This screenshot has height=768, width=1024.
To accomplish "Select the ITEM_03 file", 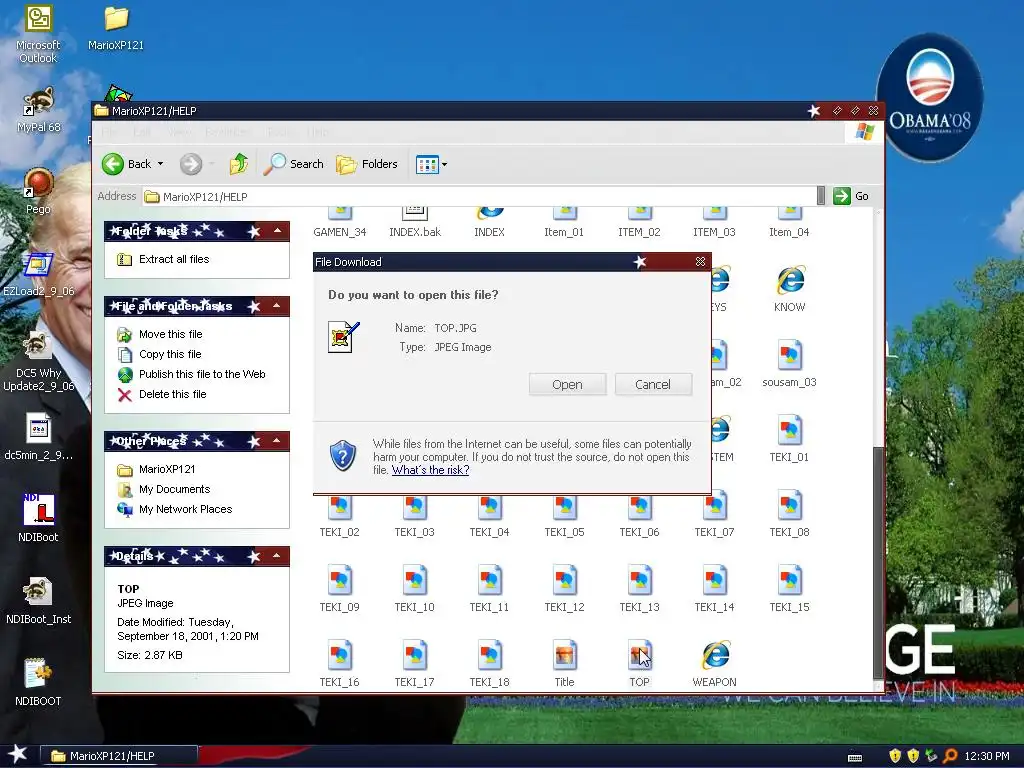I will (714, 224).
